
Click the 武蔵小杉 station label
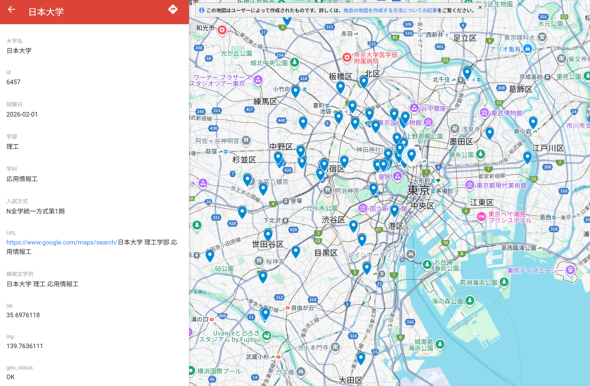(x=257, y=357)
